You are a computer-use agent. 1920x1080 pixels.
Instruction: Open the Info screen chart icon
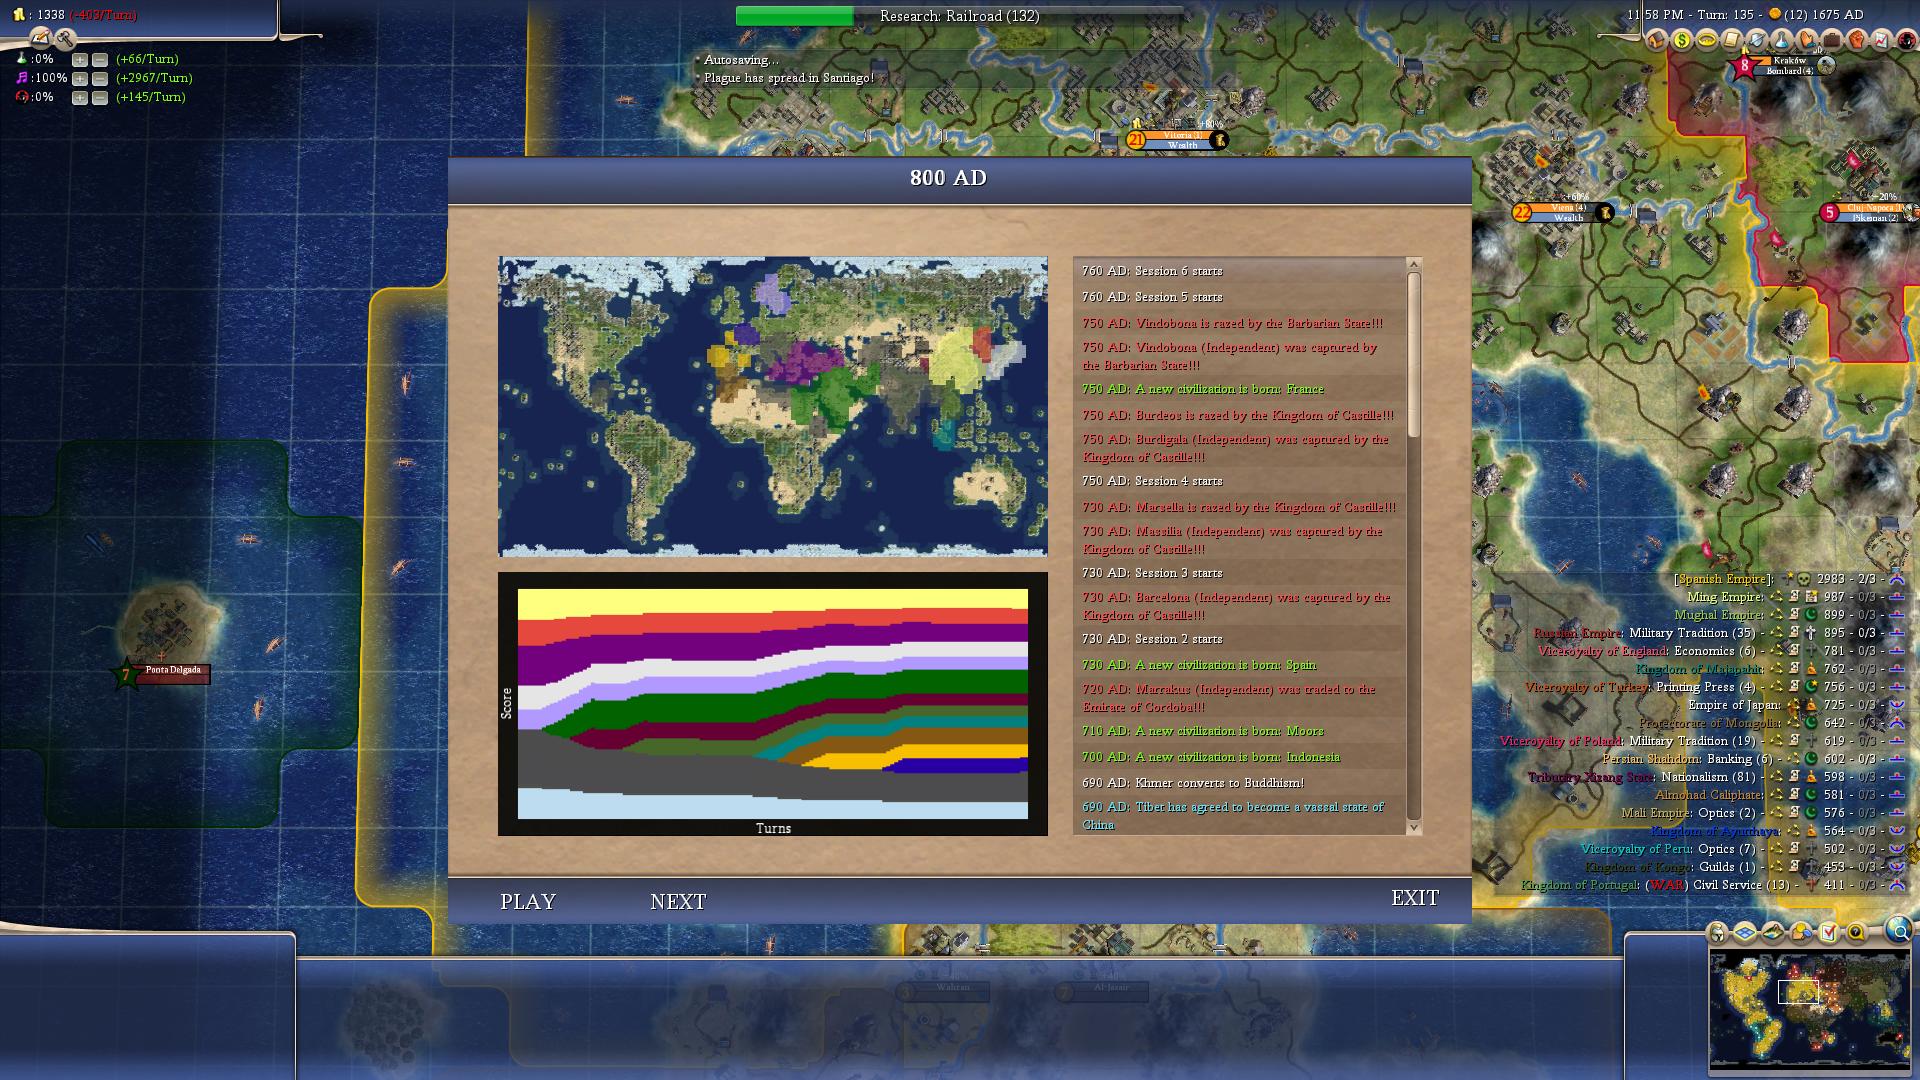1881,40
